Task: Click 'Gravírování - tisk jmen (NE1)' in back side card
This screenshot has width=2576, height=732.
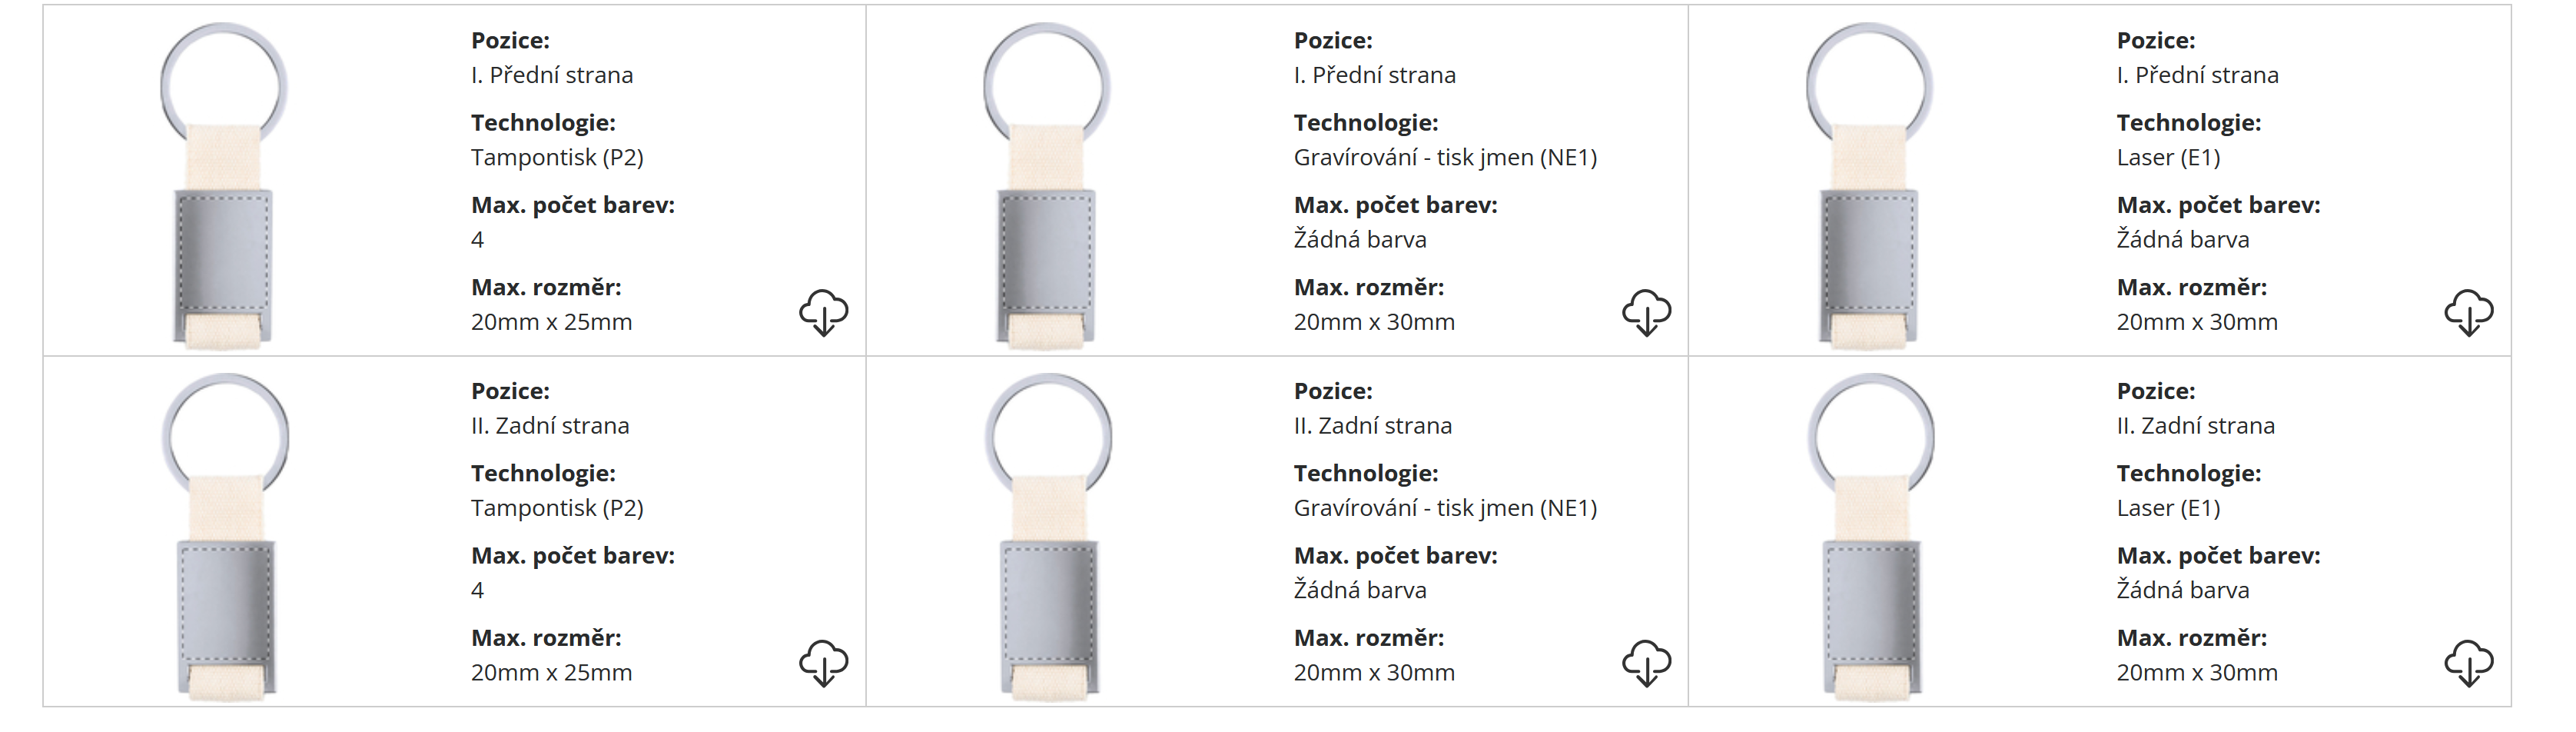Action: coord(1445,508)
